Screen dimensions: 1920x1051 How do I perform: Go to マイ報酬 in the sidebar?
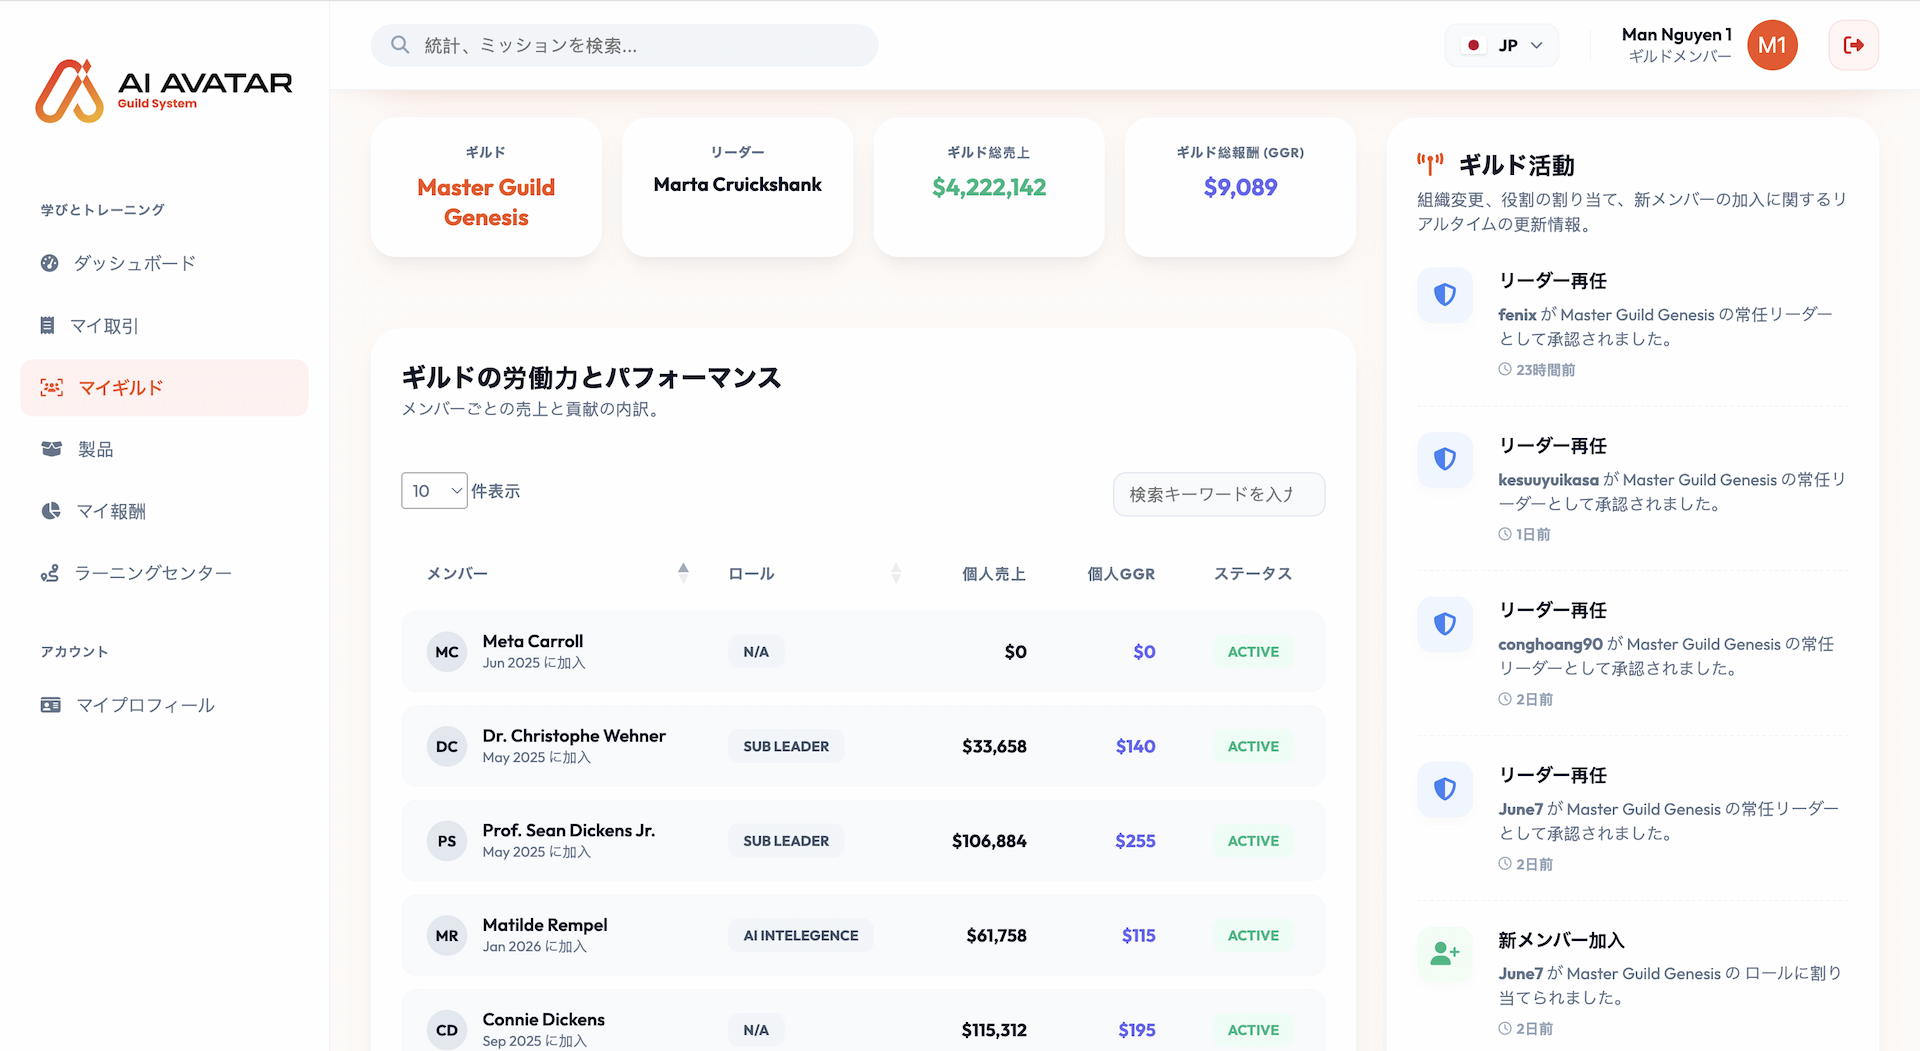pyautogui.click(x=111, y=511)
